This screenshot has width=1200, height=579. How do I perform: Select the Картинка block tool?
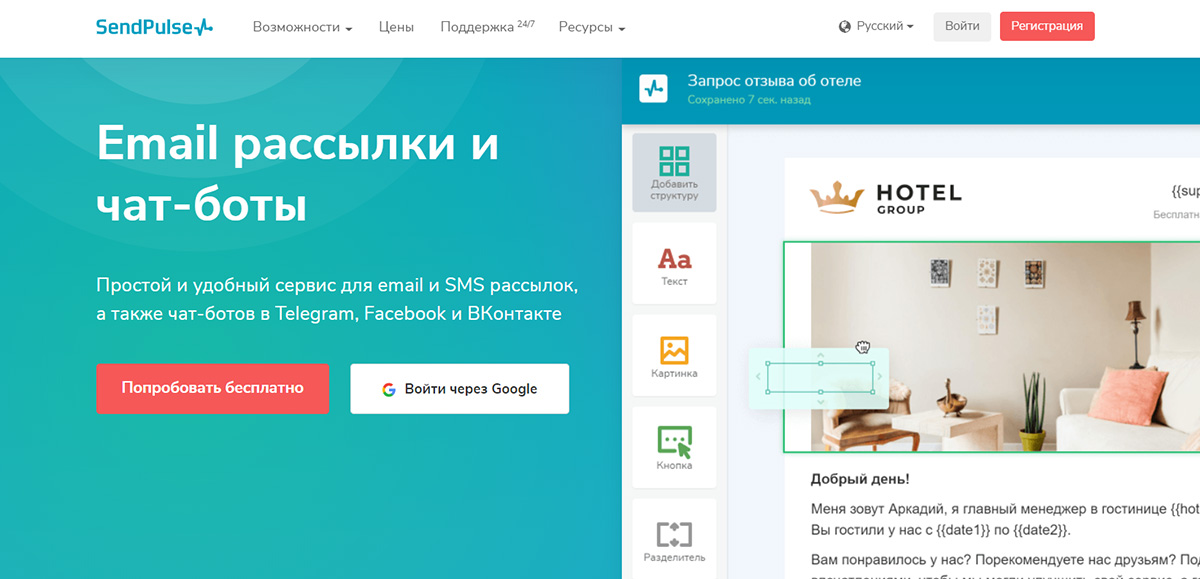pos(674,356)
